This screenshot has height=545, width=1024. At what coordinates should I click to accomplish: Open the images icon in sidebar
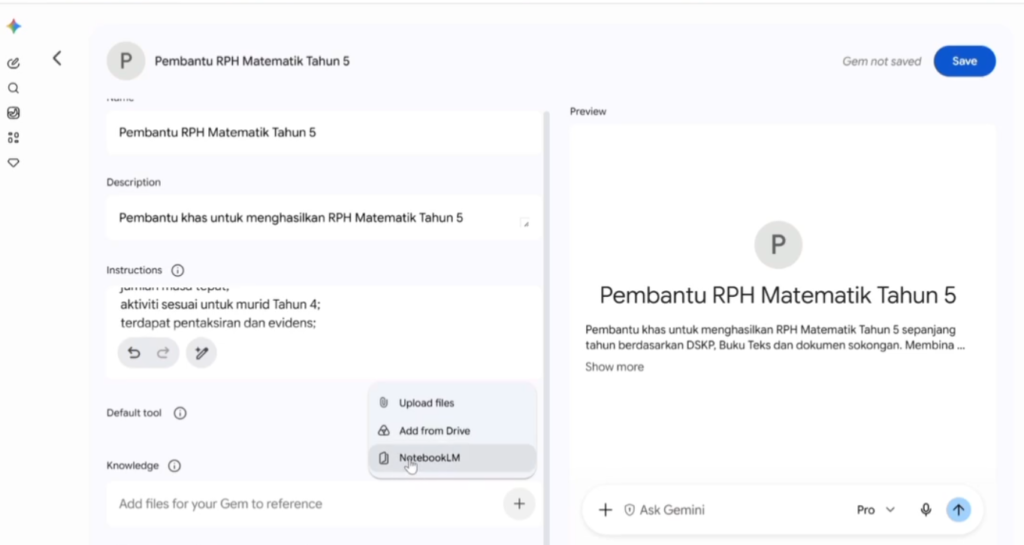pos(13,113)
